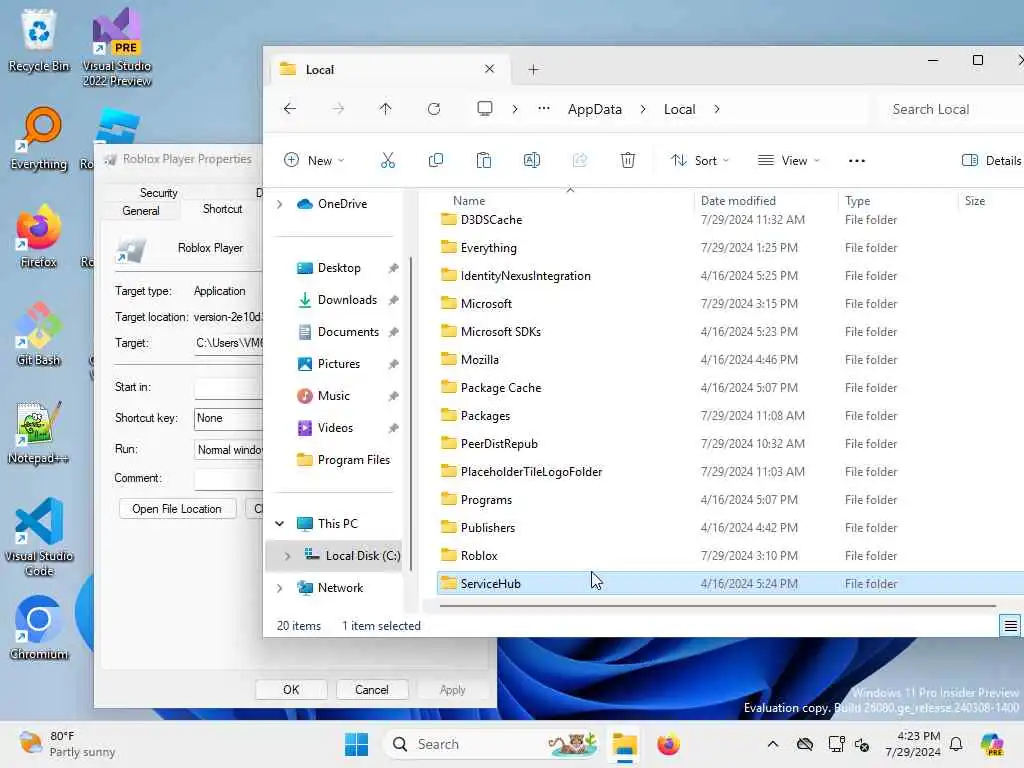The height and width of the screenshot is (768, 1024).
Task: Select the Notepad++ desktop shortcut
Action: (39, 432)
